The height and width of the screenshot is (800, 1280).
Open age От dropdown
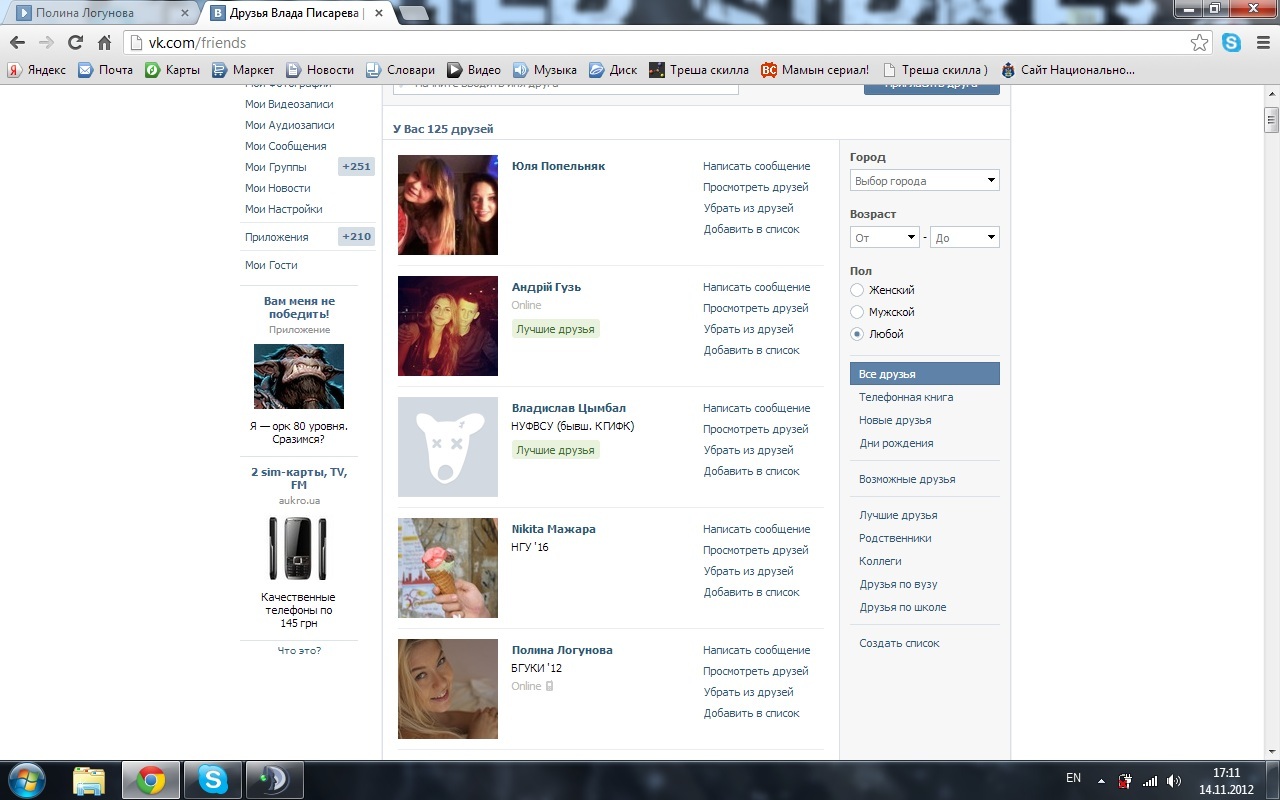884,237
